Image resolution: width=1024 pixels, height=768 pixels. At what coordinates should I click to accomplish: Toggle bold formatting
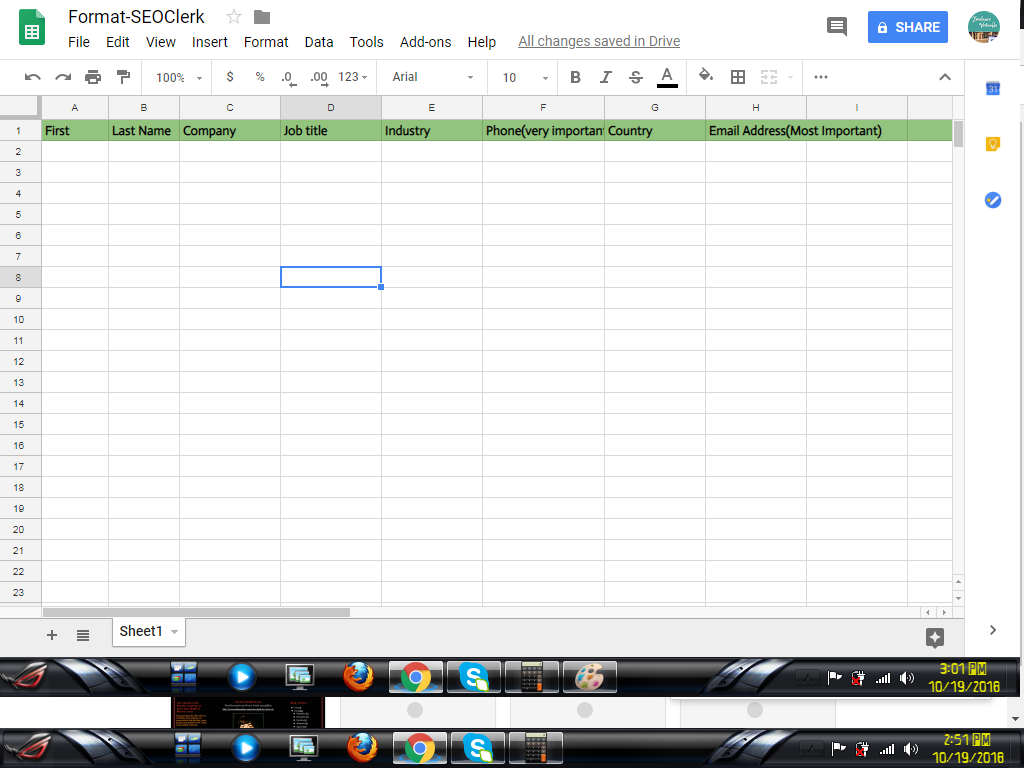[575, 77]
